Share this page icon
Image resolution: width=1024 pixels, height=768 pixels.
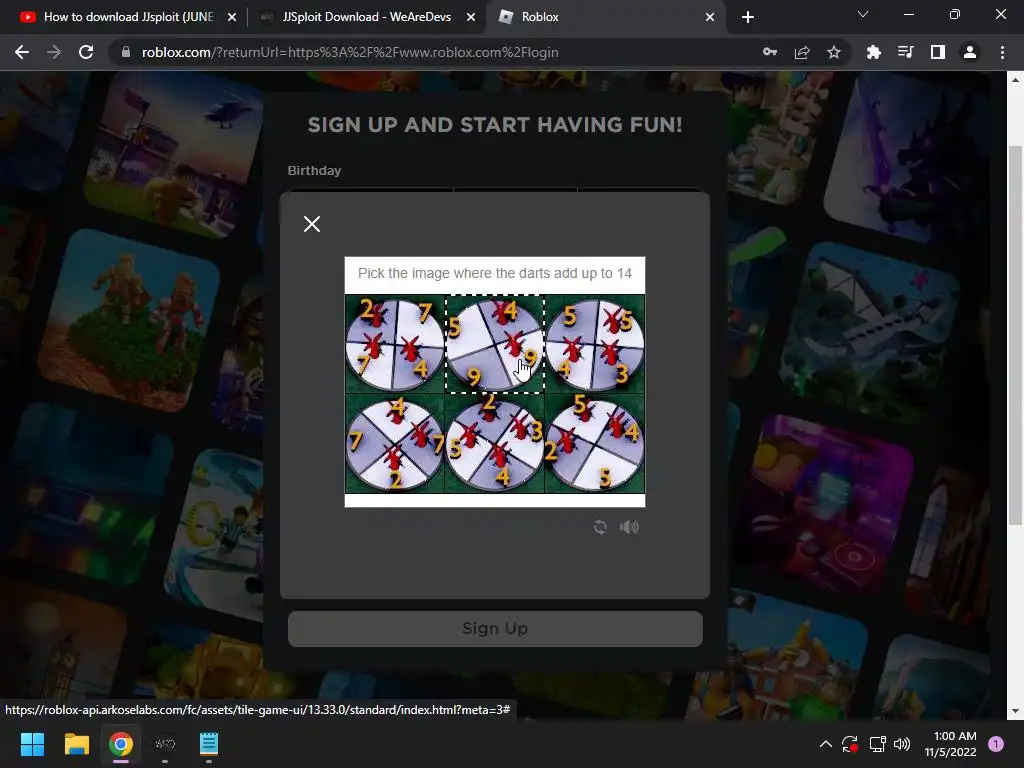(x=802, y=52)
